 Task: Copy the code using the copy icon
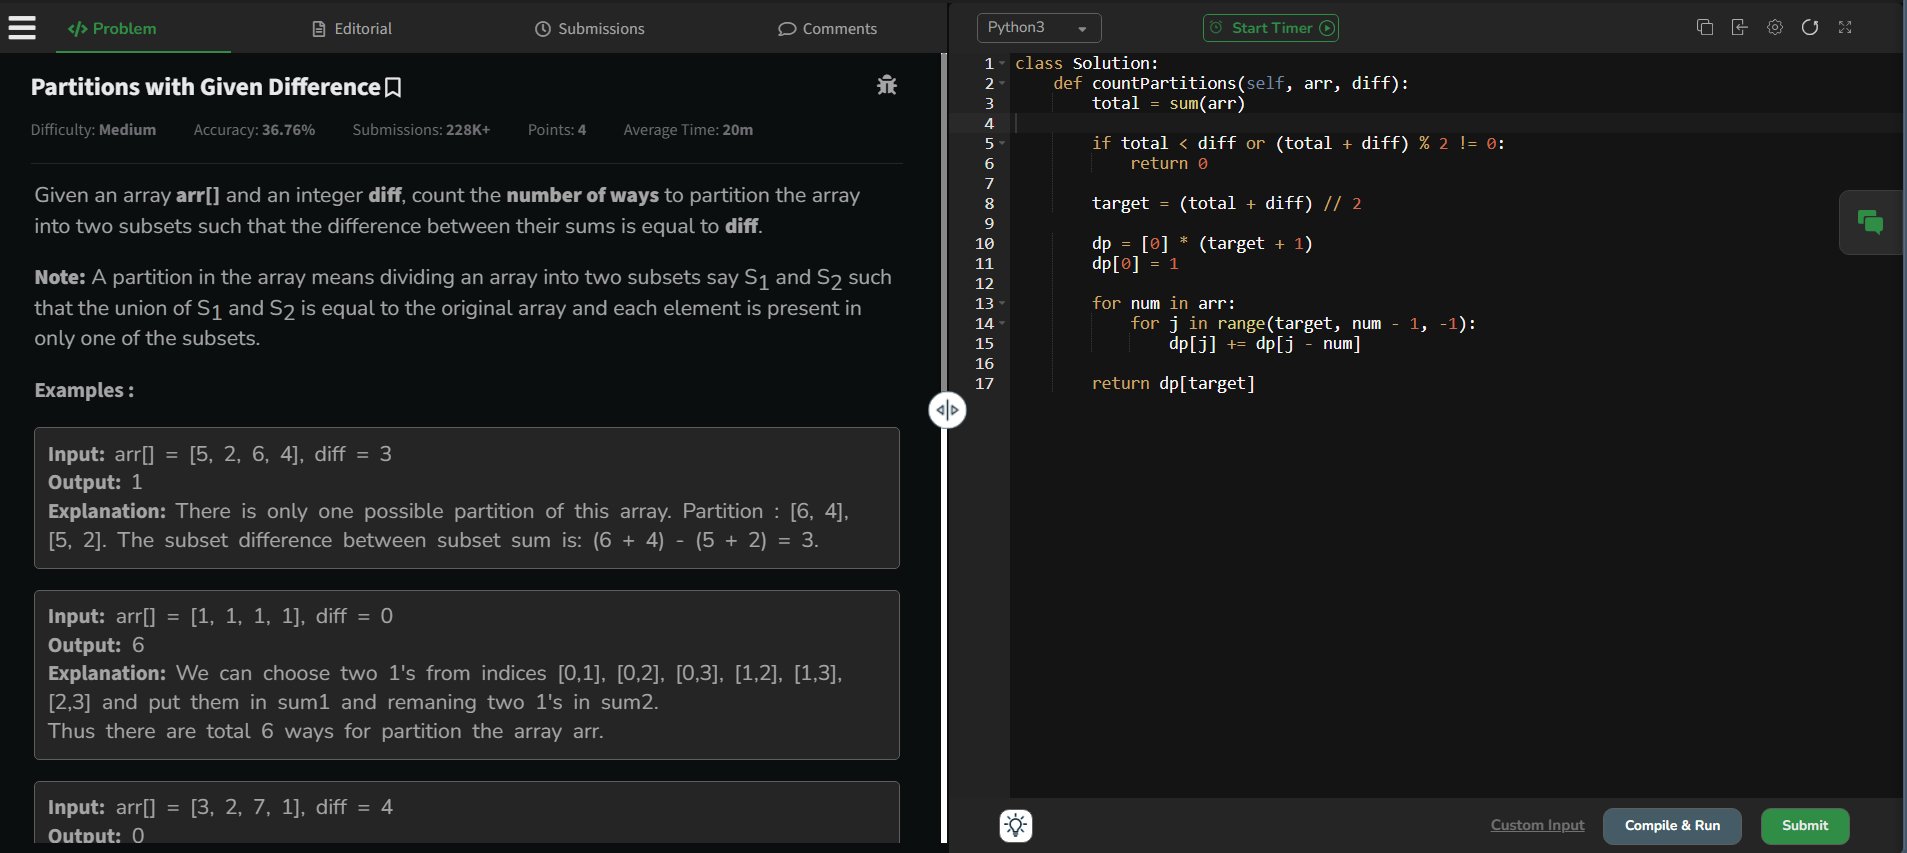pyautogui.click(x=1705, y=28)
